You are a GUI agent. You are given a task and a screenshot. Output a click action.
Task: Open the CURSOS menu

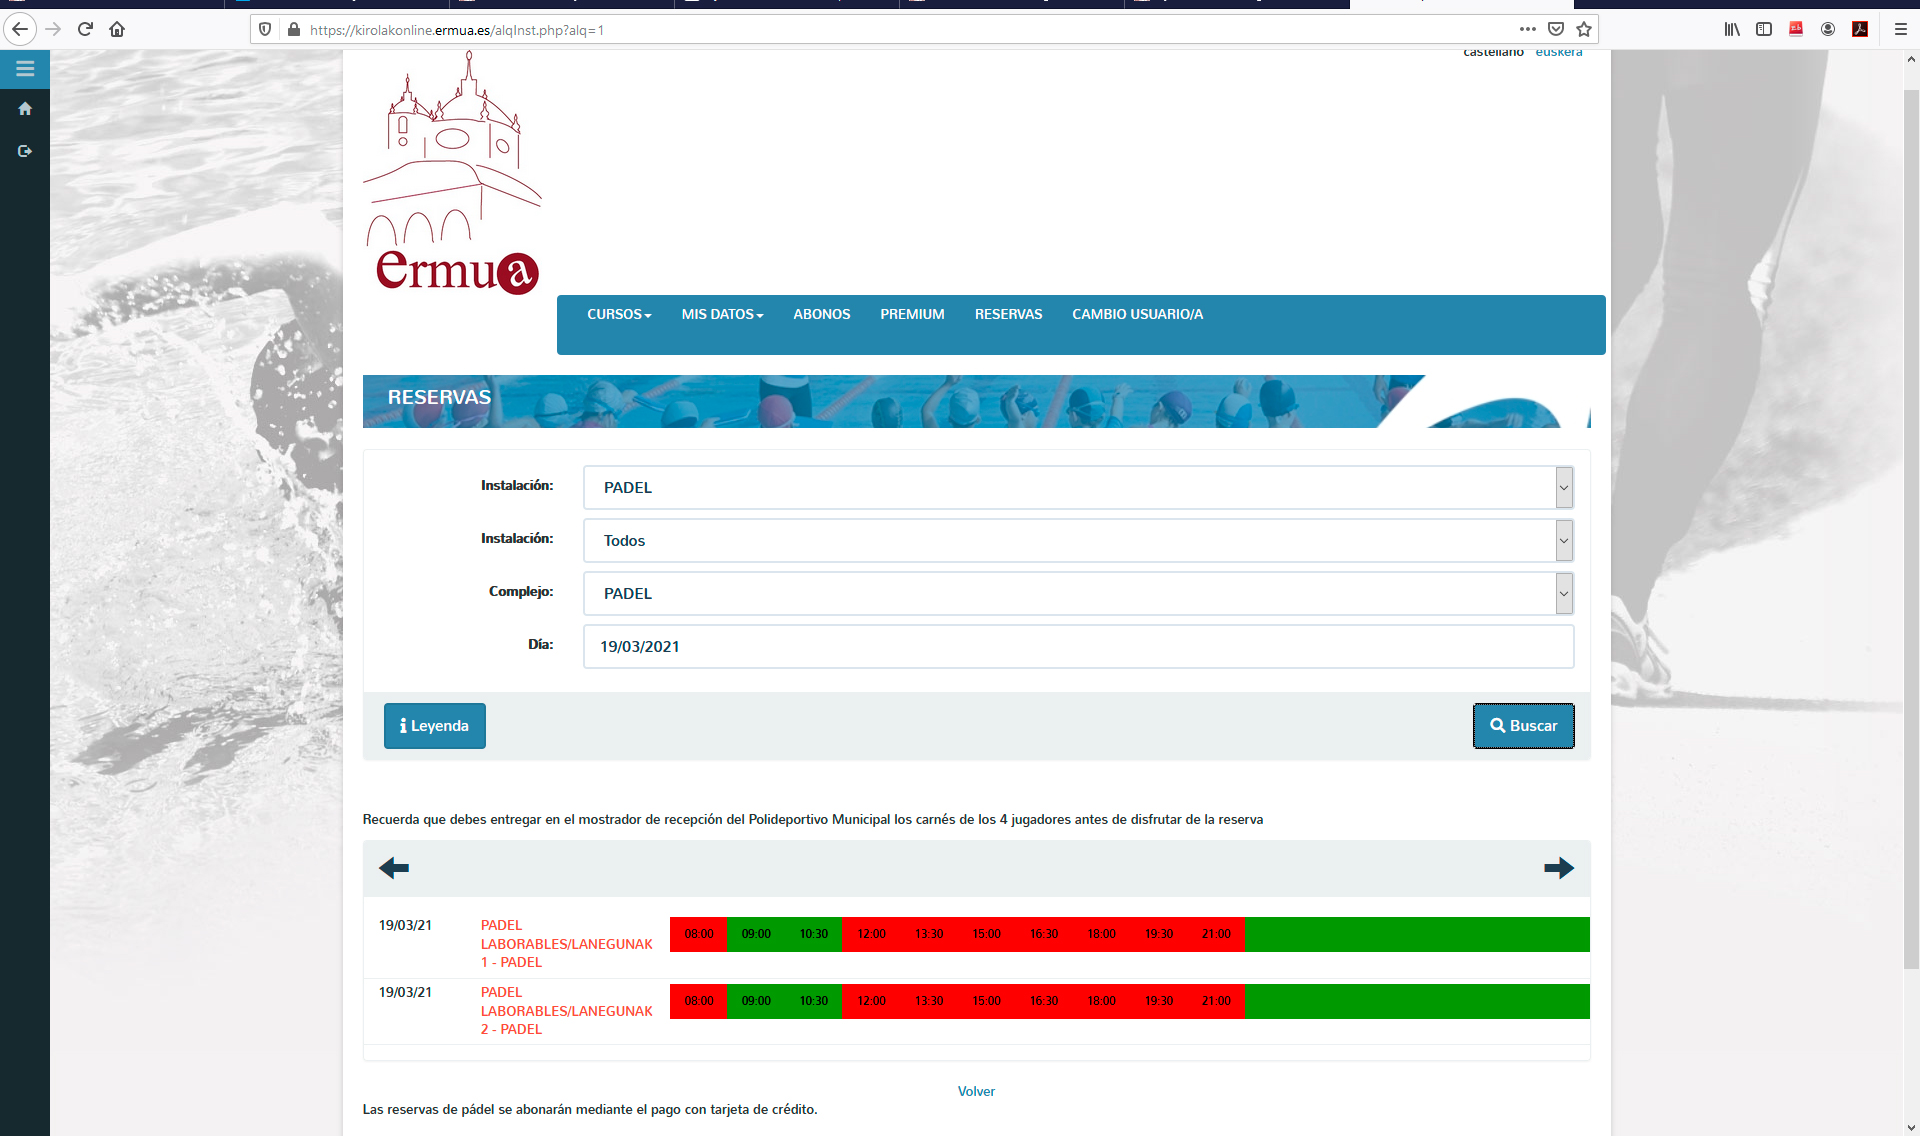[x=618, y=314]
